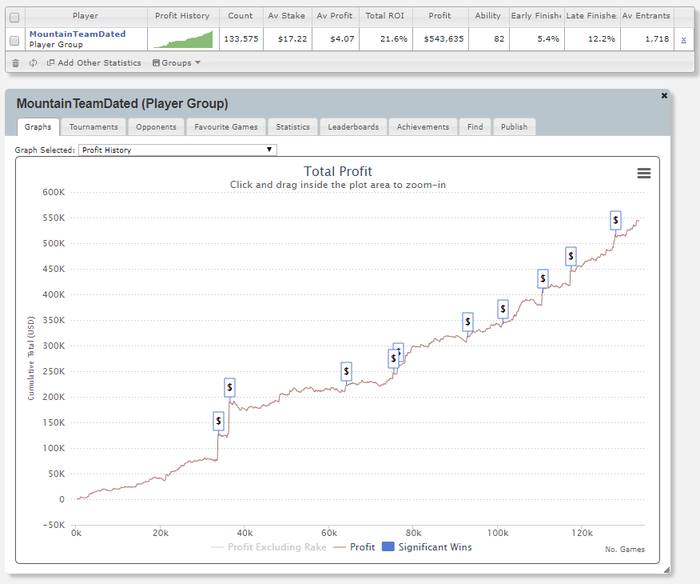Click the $17.22 average stake cell

(x=288, y=39)
